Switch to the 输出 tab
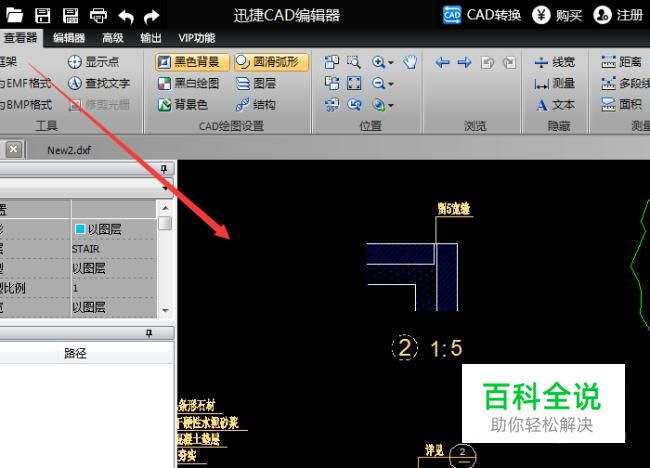 click(150, 38)
